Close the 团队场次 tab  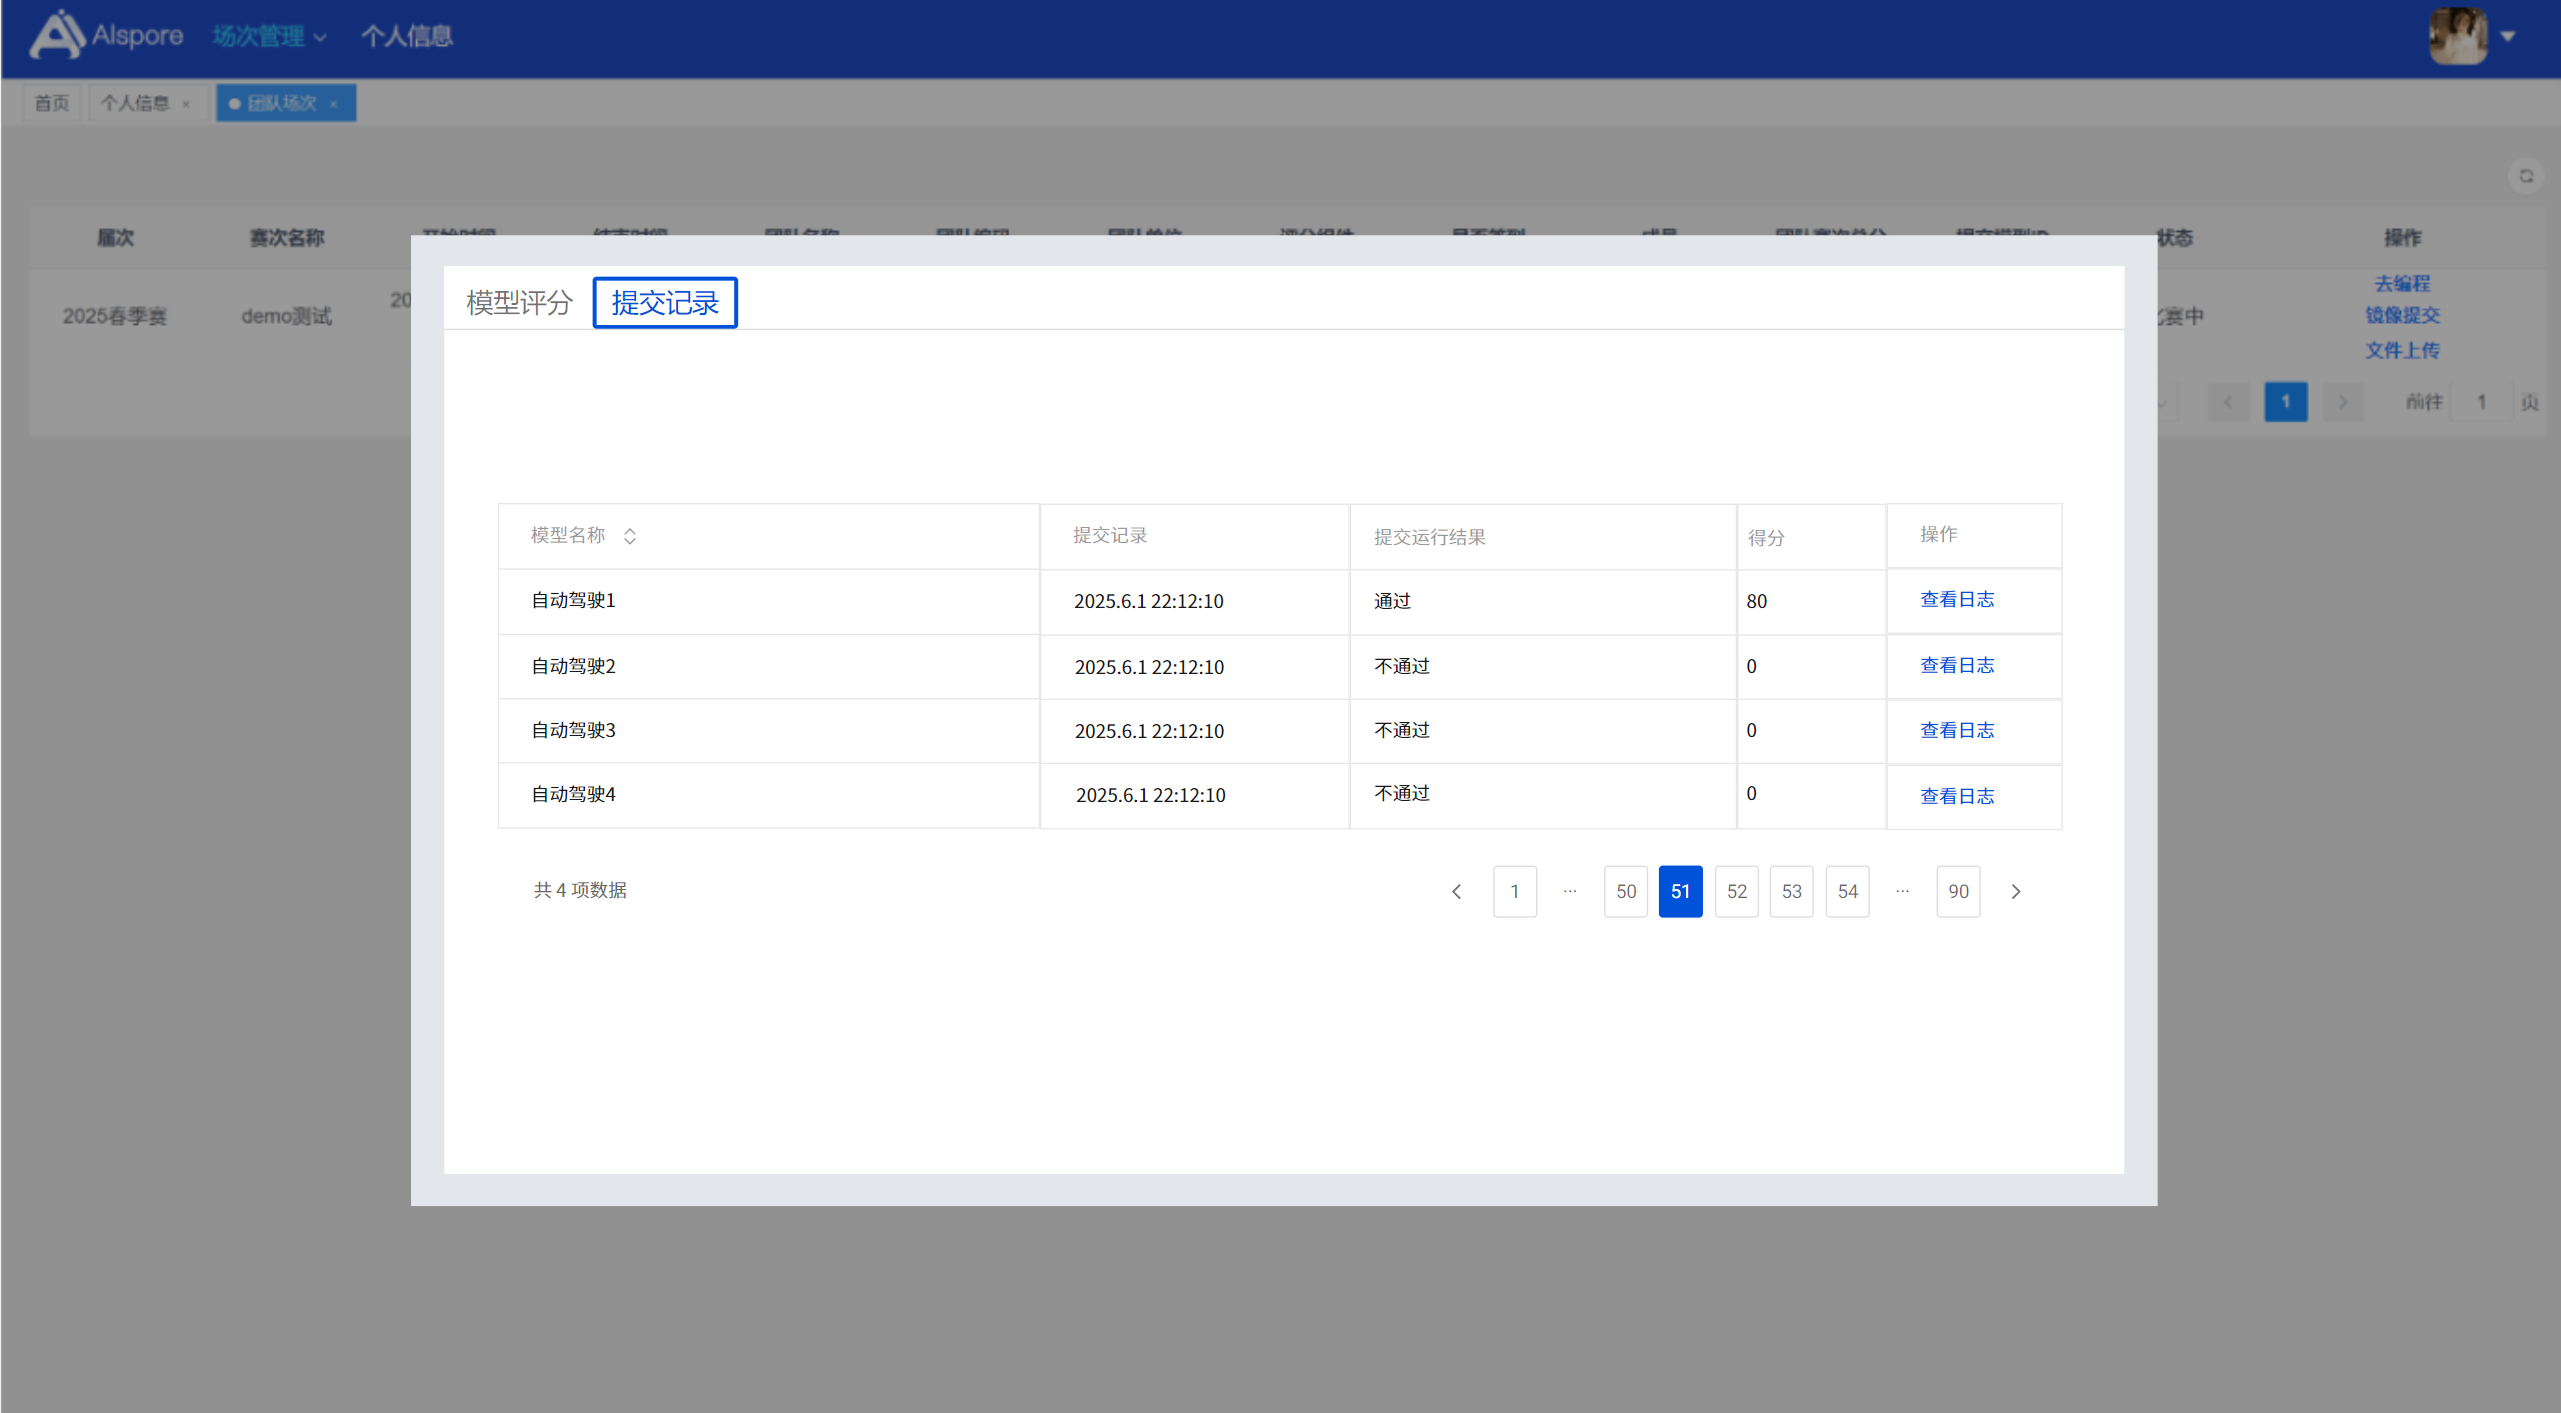[334, 104]
